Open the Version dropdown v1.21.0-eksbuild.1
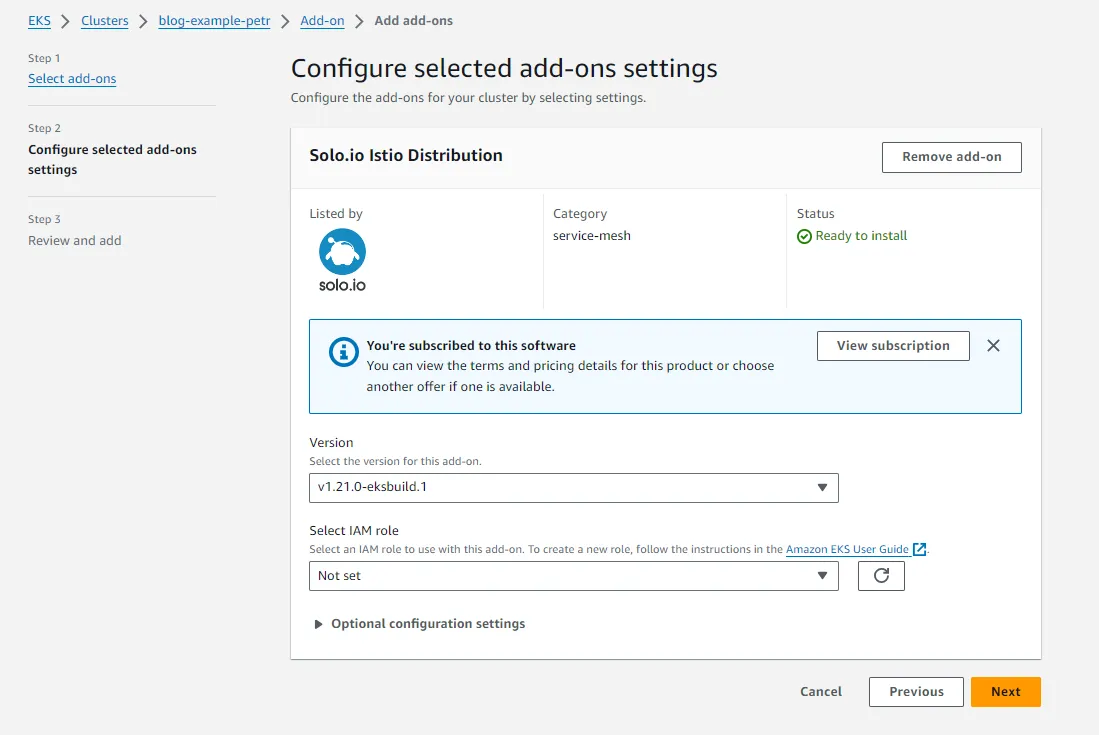The height and width of the screenshot is (735, 1099). click(573, 488)
